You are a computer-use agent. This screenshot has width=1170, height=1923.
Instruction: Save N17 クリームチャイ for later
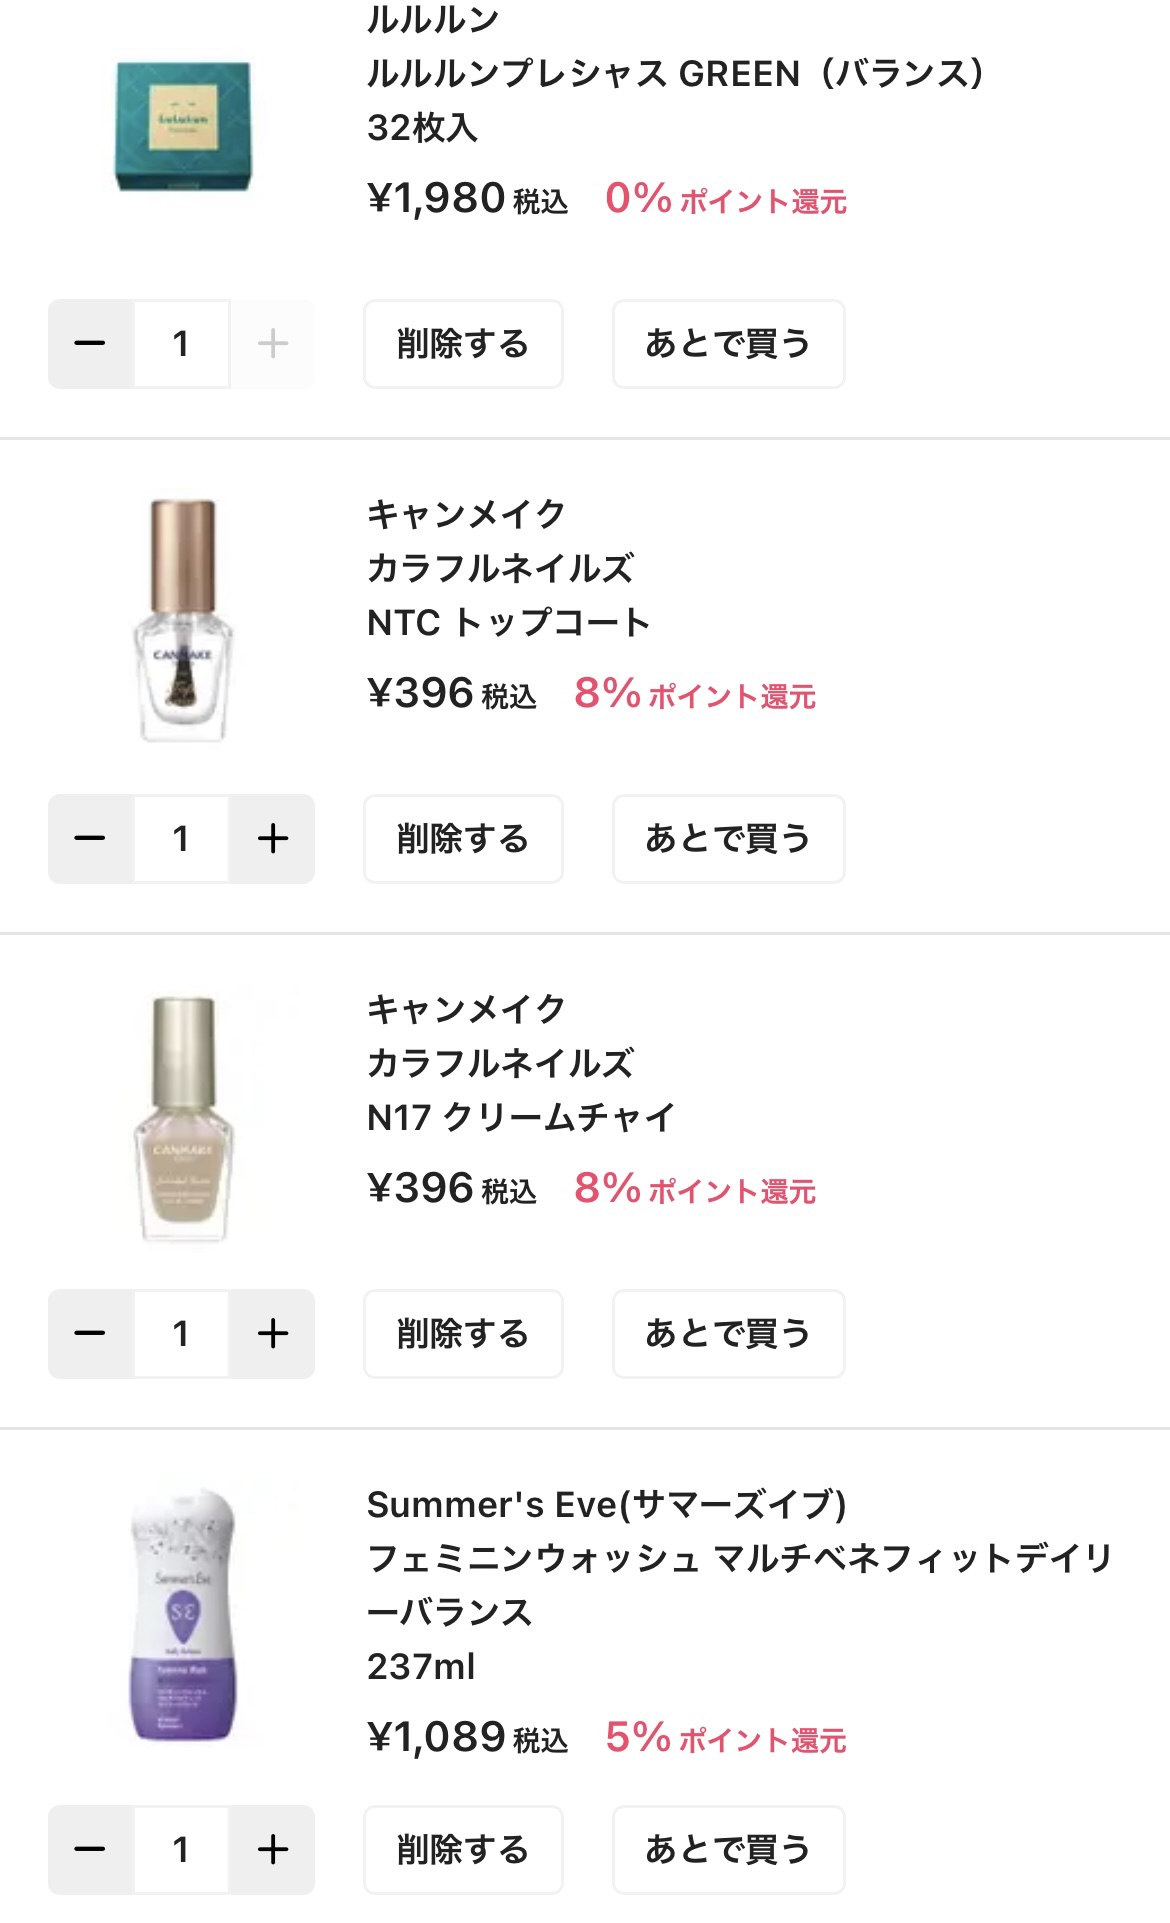[728, 1334]
